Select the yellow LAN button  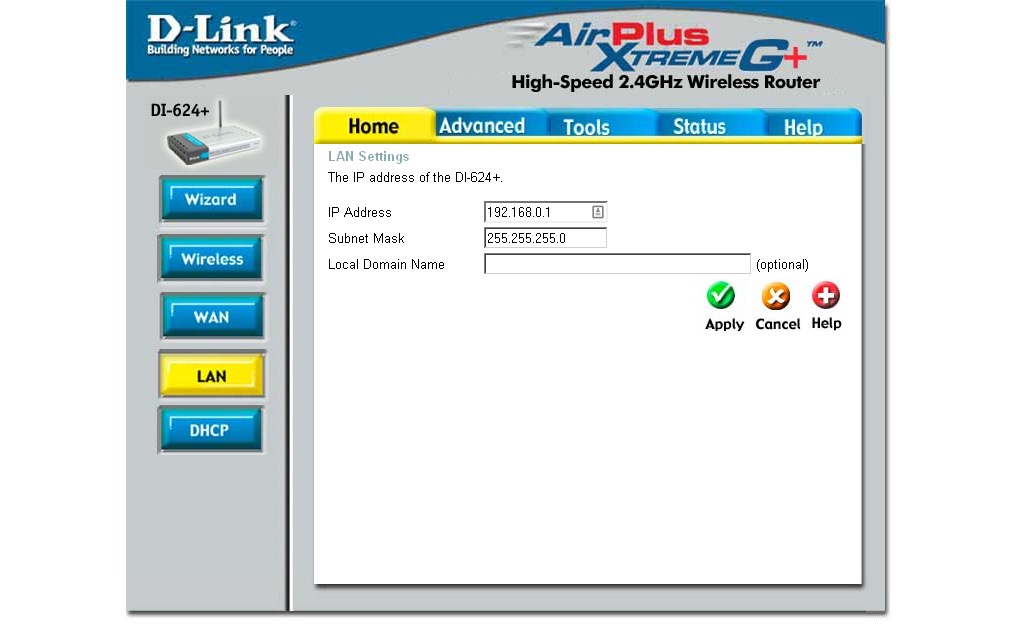click(212, 376)
